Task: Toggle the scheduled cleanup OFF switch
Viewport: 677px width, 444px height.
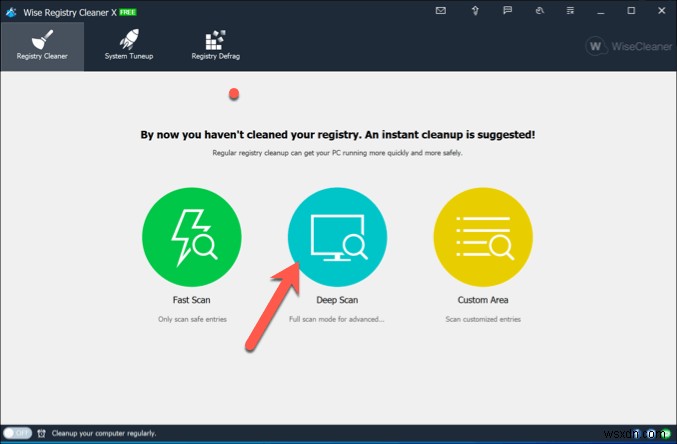Action: pyautogui.click(x=17, y=433)
